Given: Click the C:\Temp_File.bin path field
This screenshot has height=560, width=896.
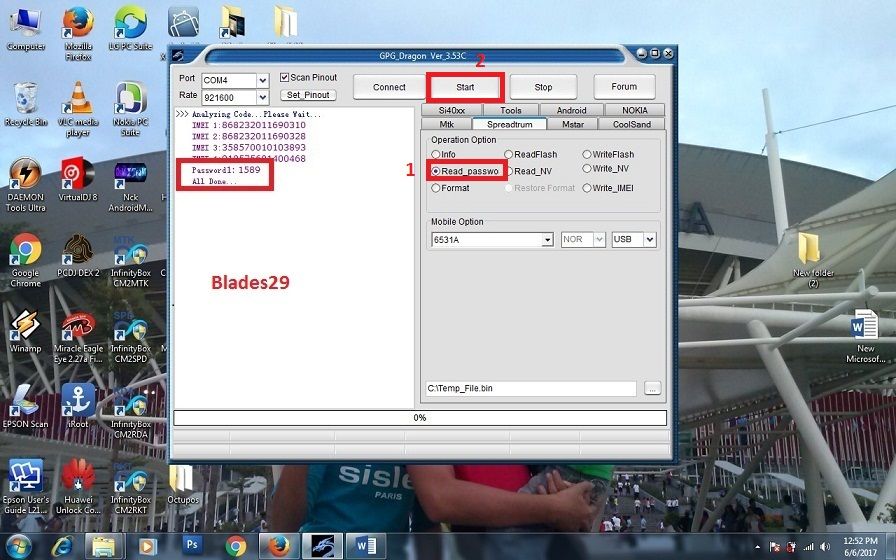Looking at the screenshot, I should 530,388.
